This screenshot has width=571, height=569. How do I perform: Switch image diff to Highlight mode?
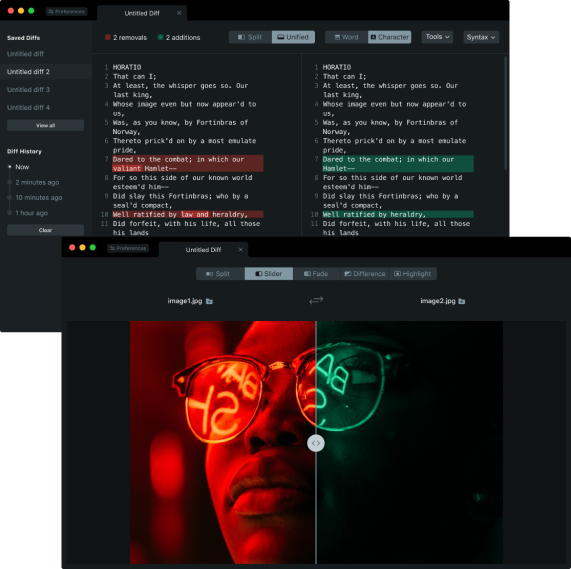(413, 274)
